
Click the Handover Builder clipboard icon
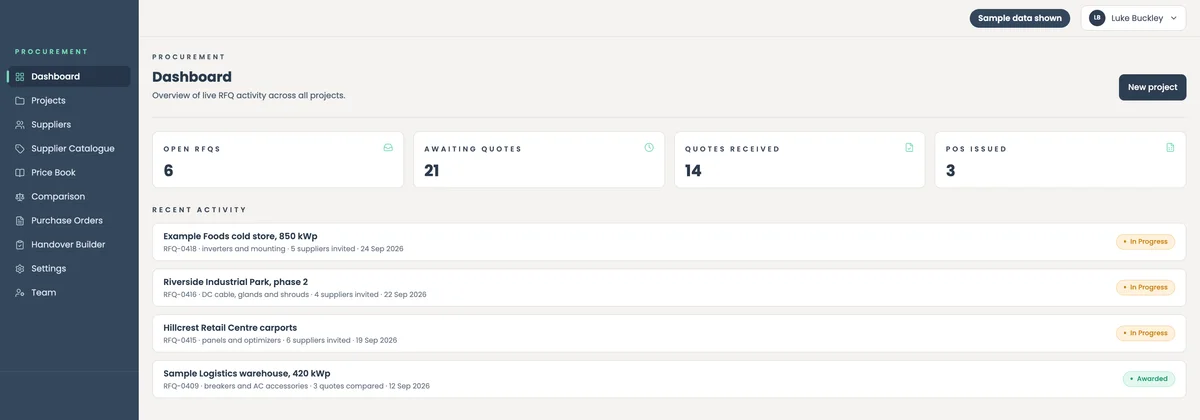coord(20,245)
